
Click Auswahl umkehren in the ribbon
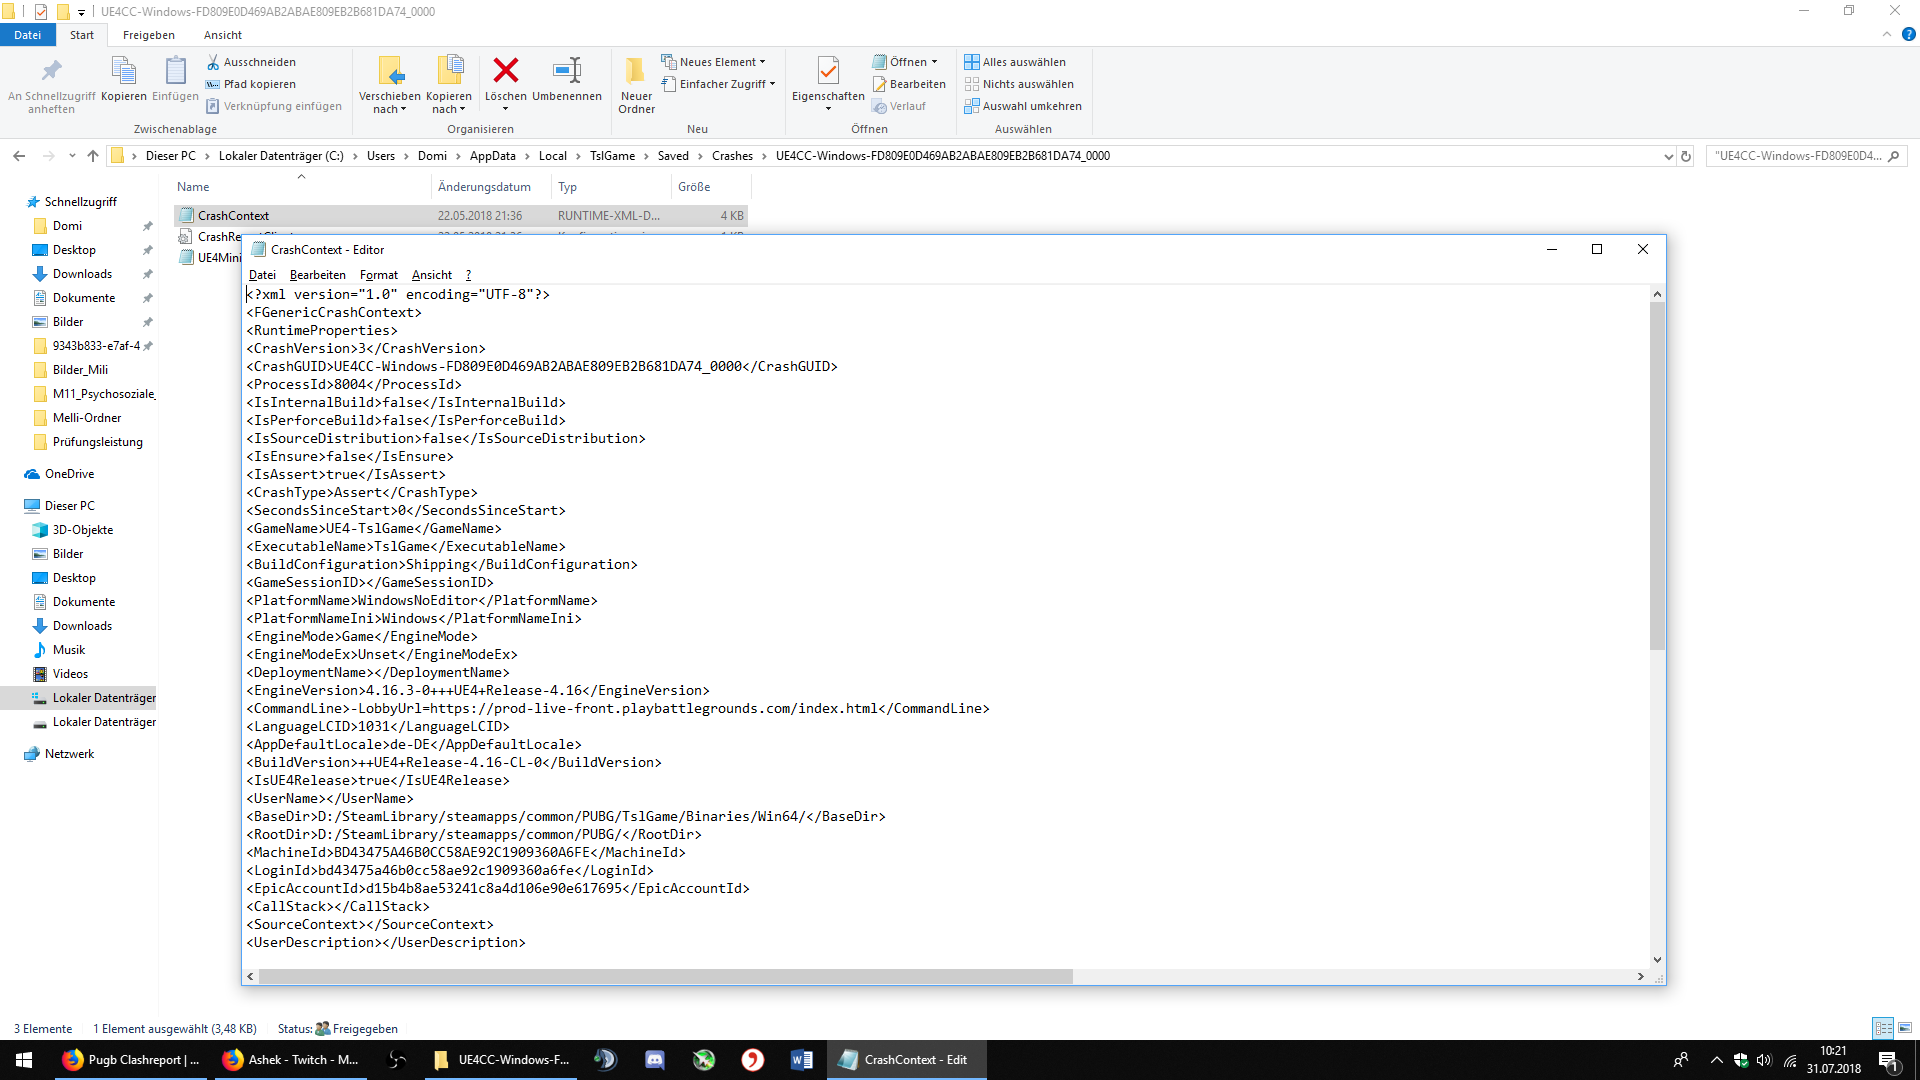[1023, 106]
